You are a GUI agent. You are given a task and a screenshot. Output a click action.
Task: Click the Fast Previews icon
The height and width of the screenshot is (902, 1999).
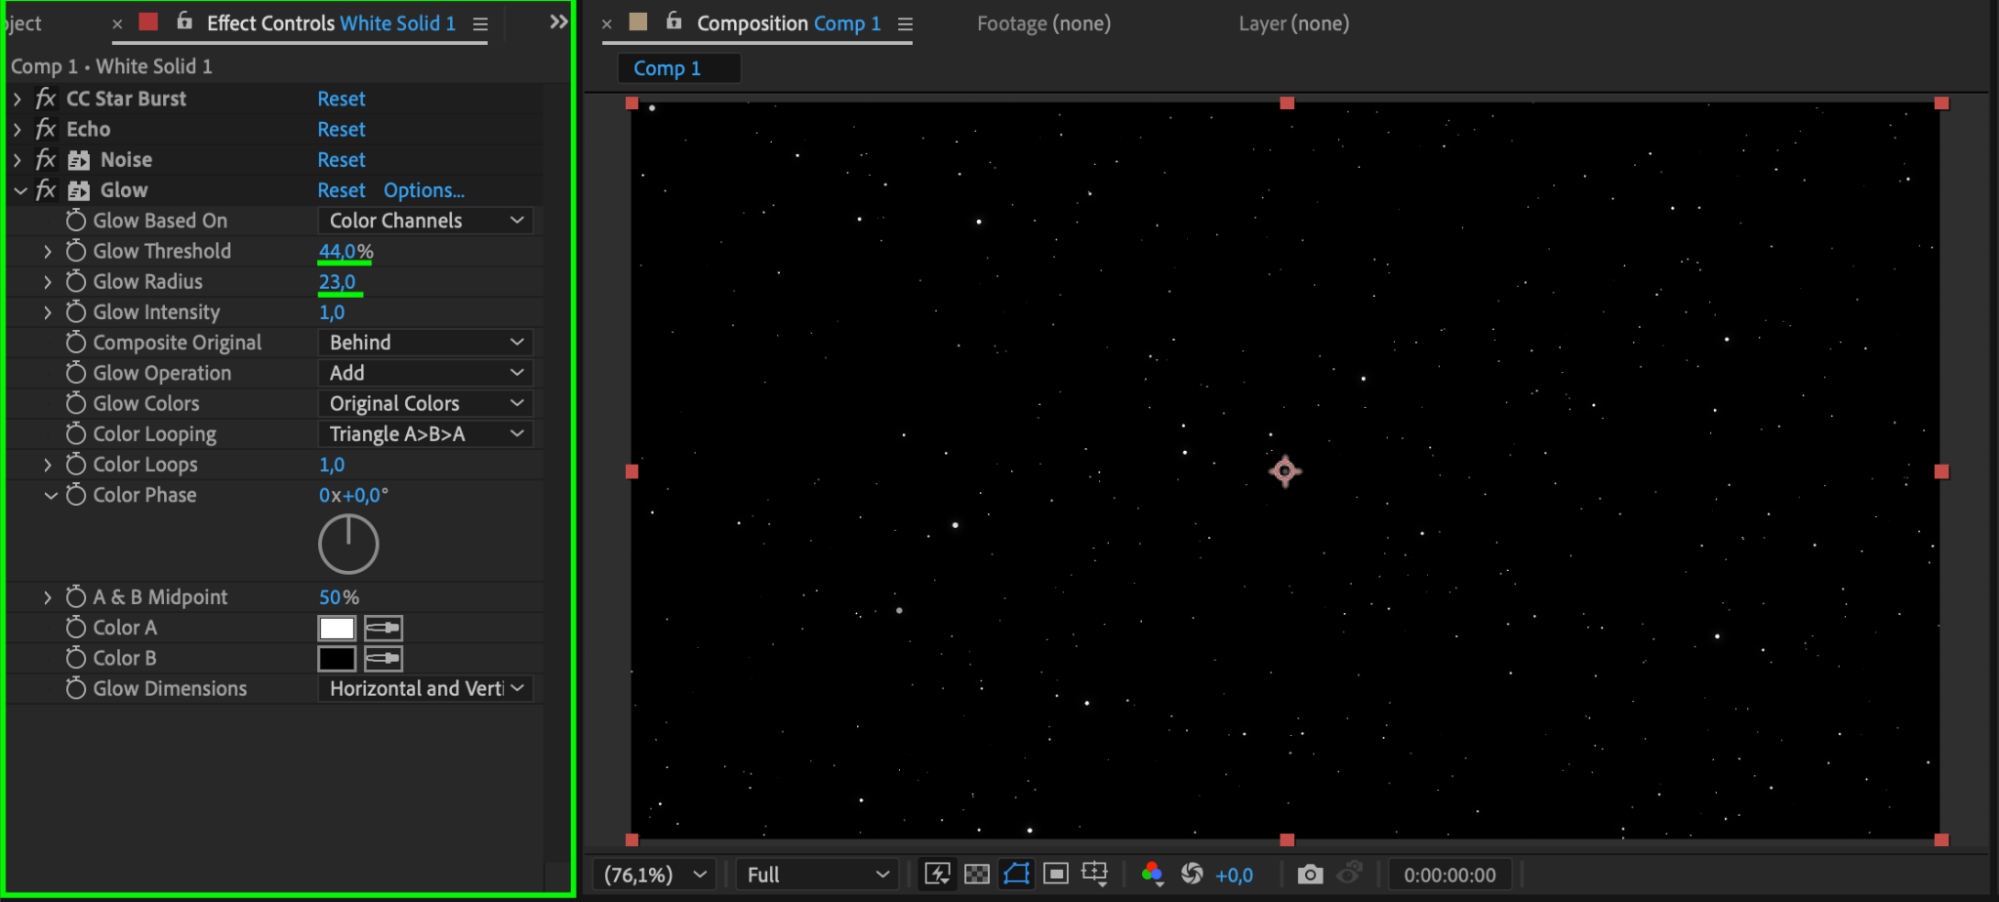[937, 874]
